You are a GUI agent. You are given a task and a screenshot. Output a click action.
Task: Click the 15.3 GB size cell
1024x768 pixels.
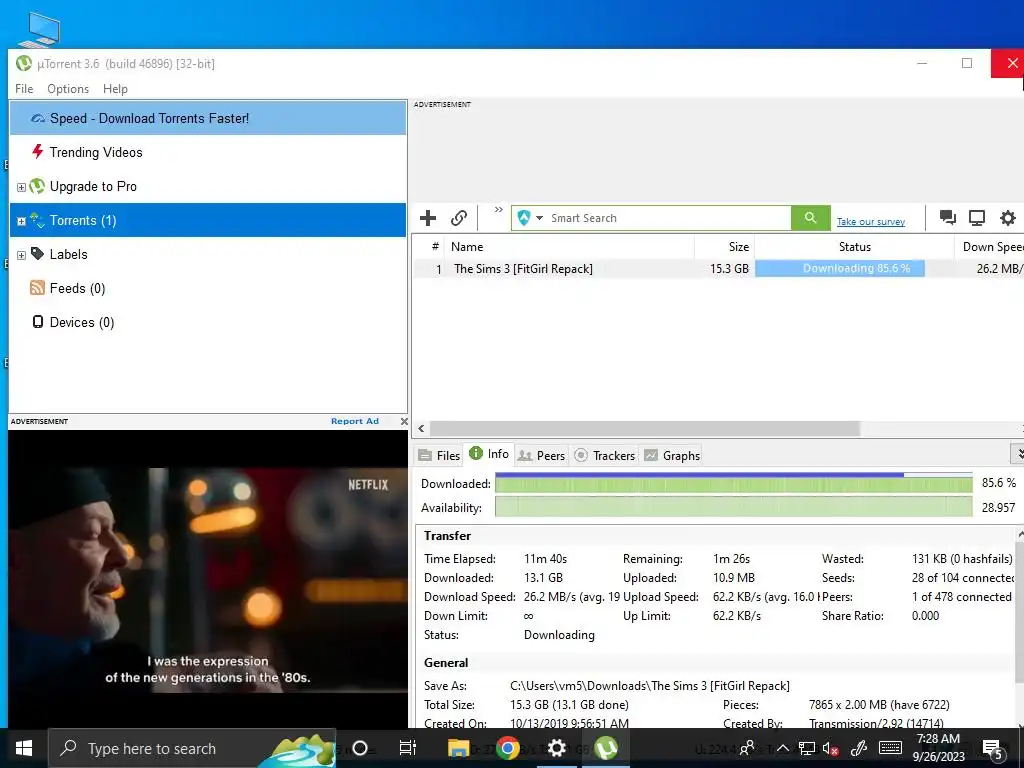(729, 268)
